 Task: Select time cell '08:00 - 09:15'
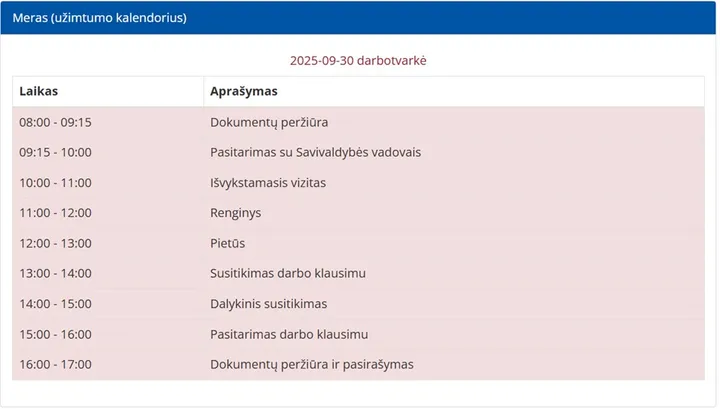coord(56,122)
